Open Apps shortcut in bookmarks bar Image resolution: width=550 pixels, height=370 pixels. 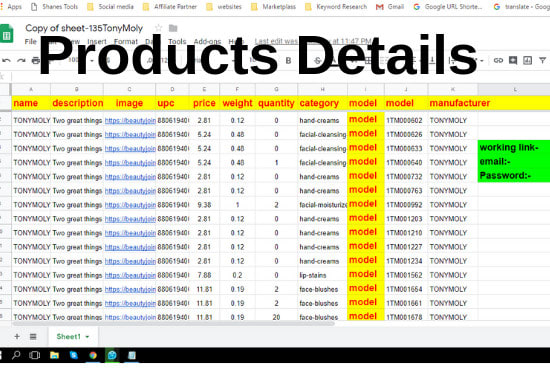pyautogui.click(x=11, y=7)
